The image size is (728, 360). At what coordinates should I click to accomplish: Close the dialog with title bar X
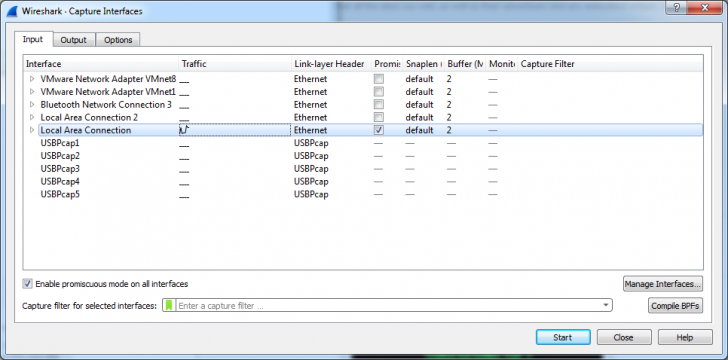[x=705, y=7]
